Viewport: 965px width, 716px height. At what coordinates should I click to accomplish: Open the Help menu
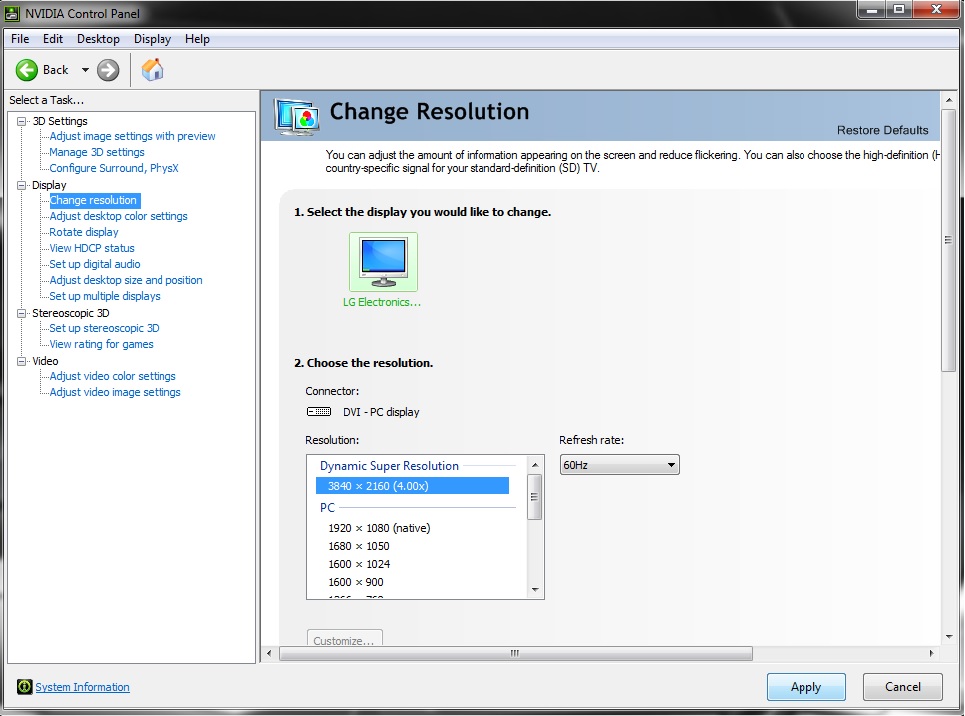point(197,39)
